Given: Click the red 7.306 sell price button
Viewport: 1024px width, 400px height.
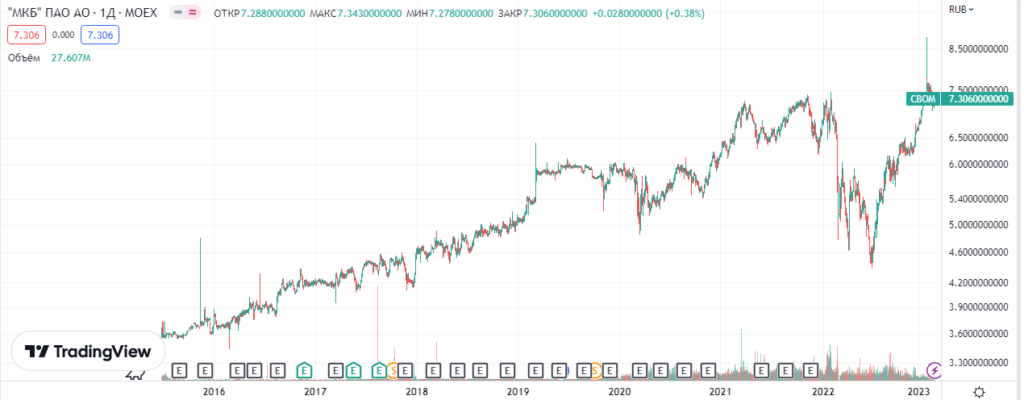Looking at the screenshot, I should pyautogui.click(x=26, y=35).
